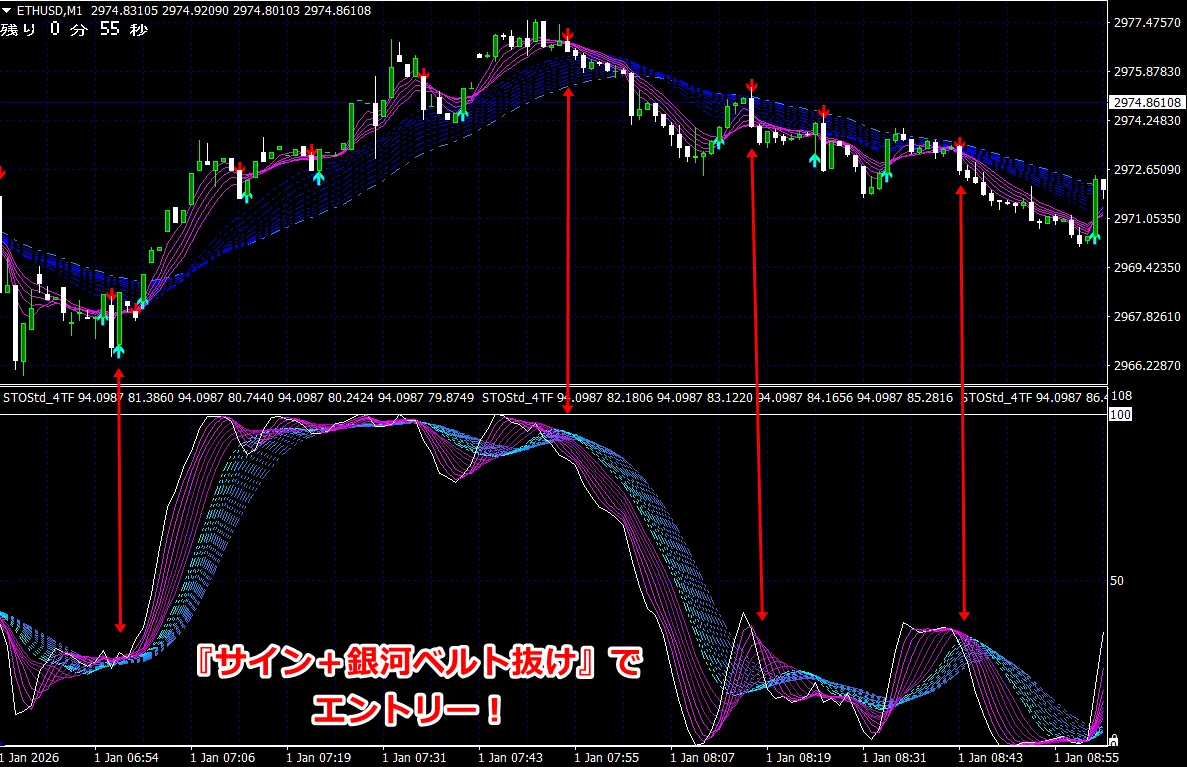This screenshot has height=767, width=1187.
Task: Click the red sell arrow at chart's highest peak
Action: tap(568, 35)
